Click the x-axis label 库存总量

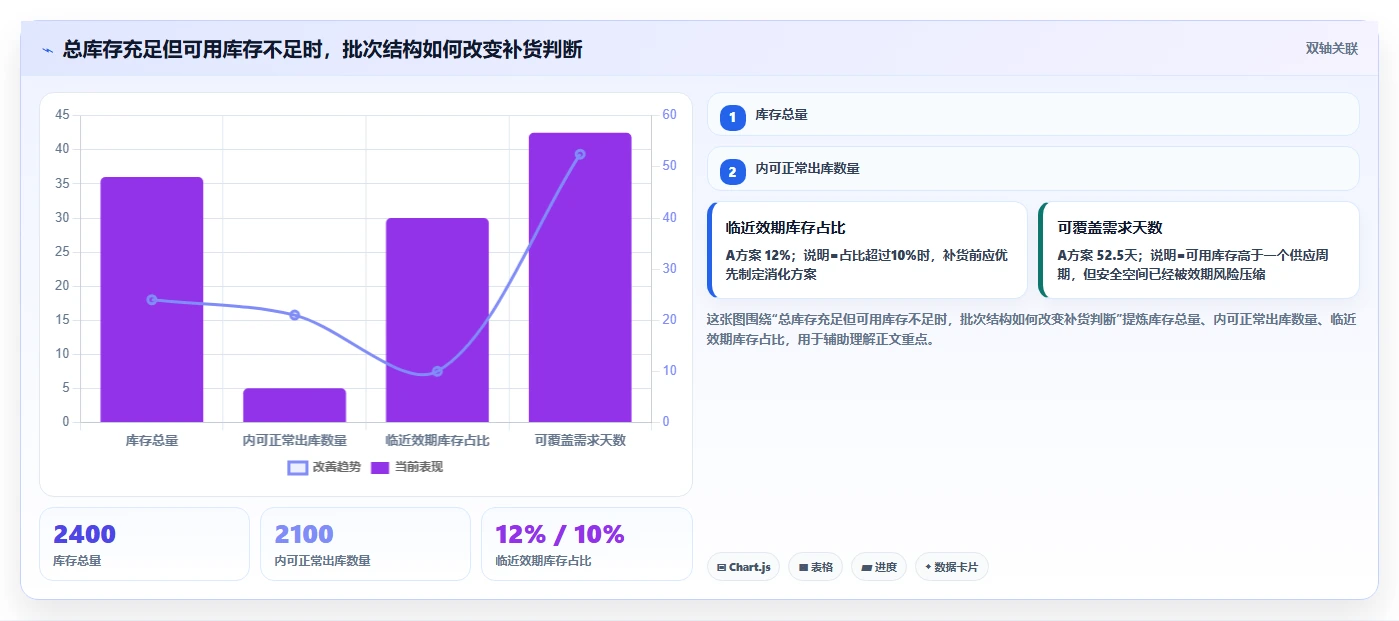pyautogui.click(x=152, y=440)
